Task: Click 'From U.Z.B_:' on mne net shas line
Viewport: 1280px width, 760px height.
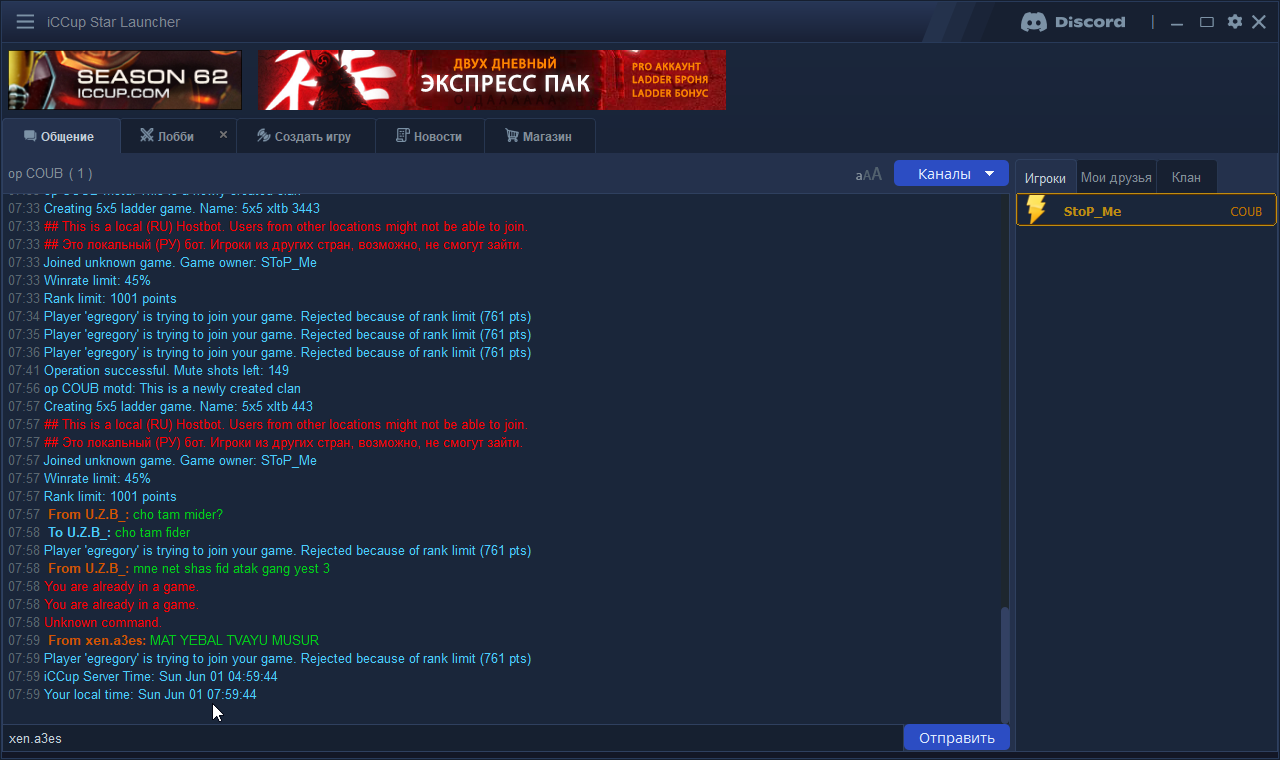Action: click(x=88, y=568)
